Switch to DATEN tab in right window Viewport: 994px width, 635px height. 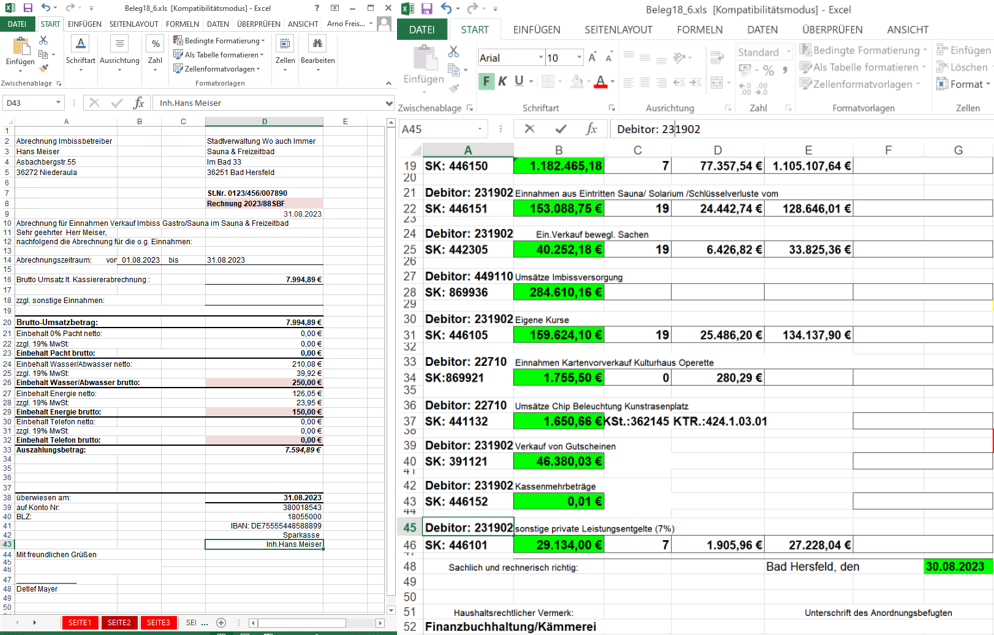(762, 30)
